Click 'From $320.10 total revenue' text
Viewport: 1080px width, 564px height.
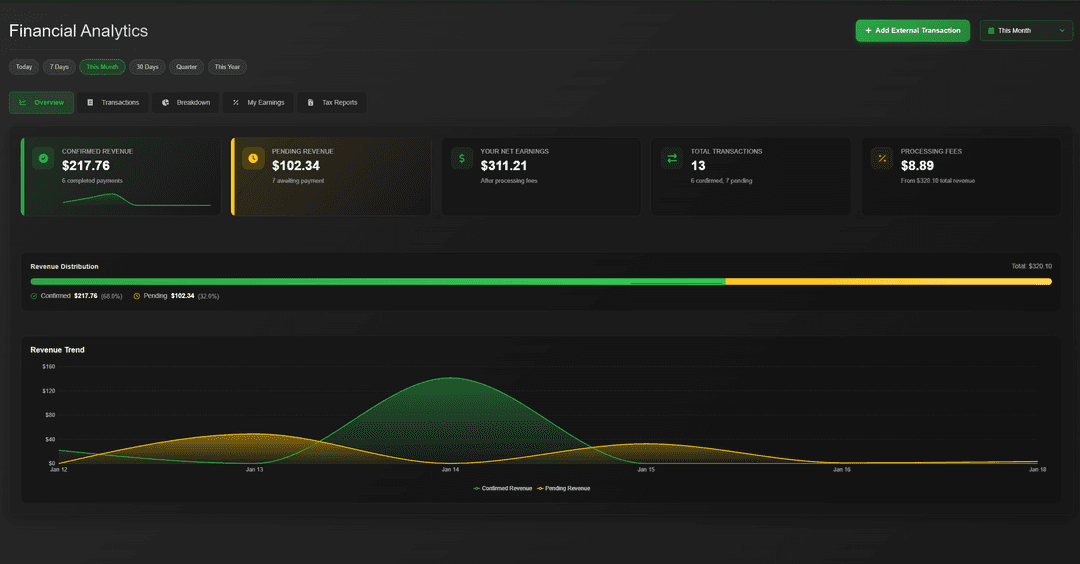point(937,180)
